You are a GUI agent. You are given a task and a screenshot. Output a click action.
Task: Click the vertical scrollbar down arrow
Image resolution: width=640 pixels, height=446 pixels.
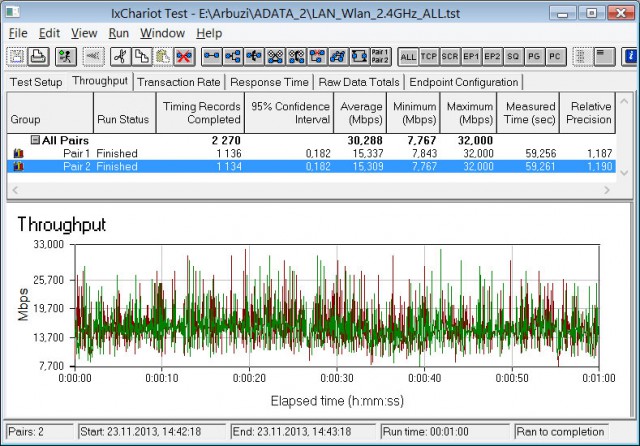624,173
